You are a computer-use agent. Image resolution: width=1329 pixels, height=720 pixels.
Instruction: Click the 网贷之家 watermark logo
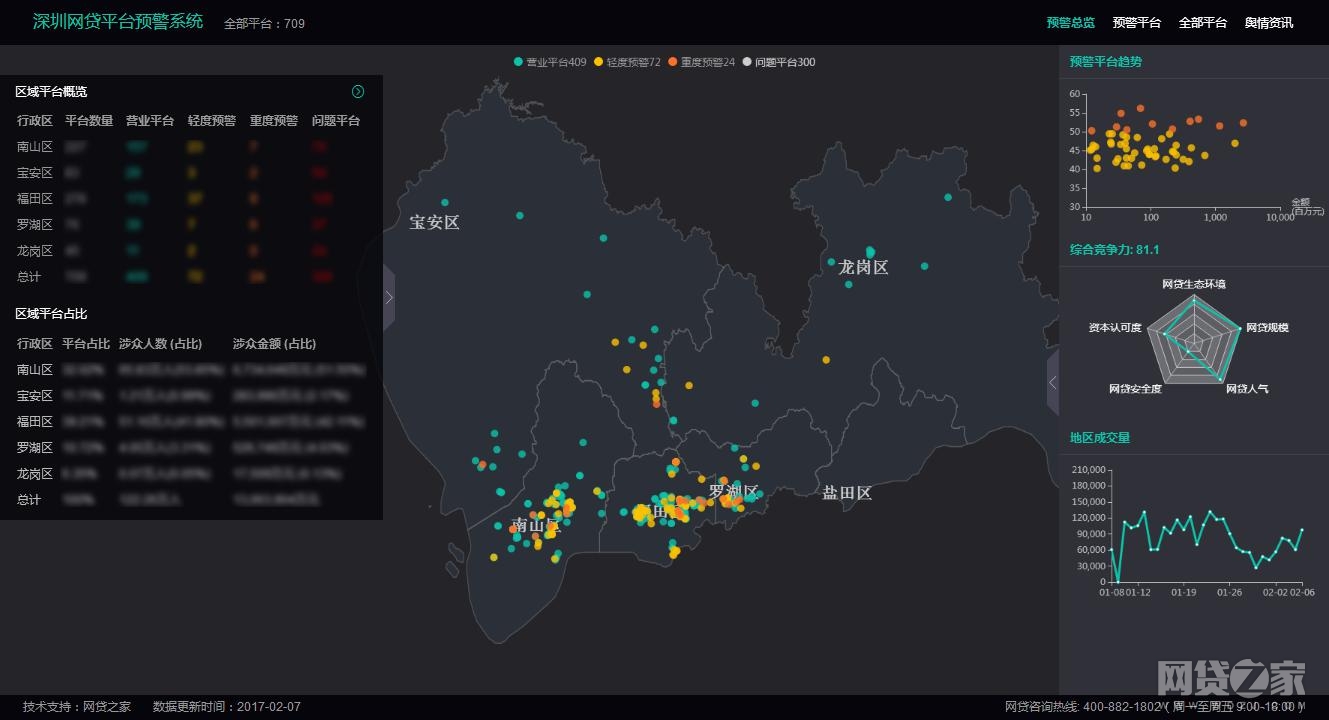pyautogui.click(x=1231, y=678)
